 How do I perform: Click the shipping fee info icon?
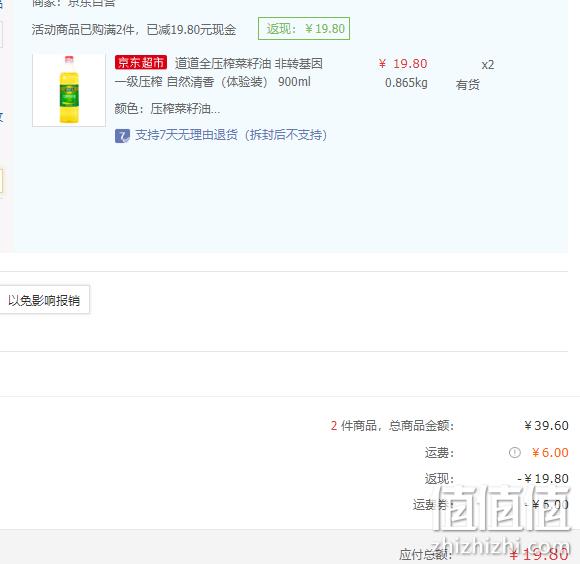click(515, 452)
